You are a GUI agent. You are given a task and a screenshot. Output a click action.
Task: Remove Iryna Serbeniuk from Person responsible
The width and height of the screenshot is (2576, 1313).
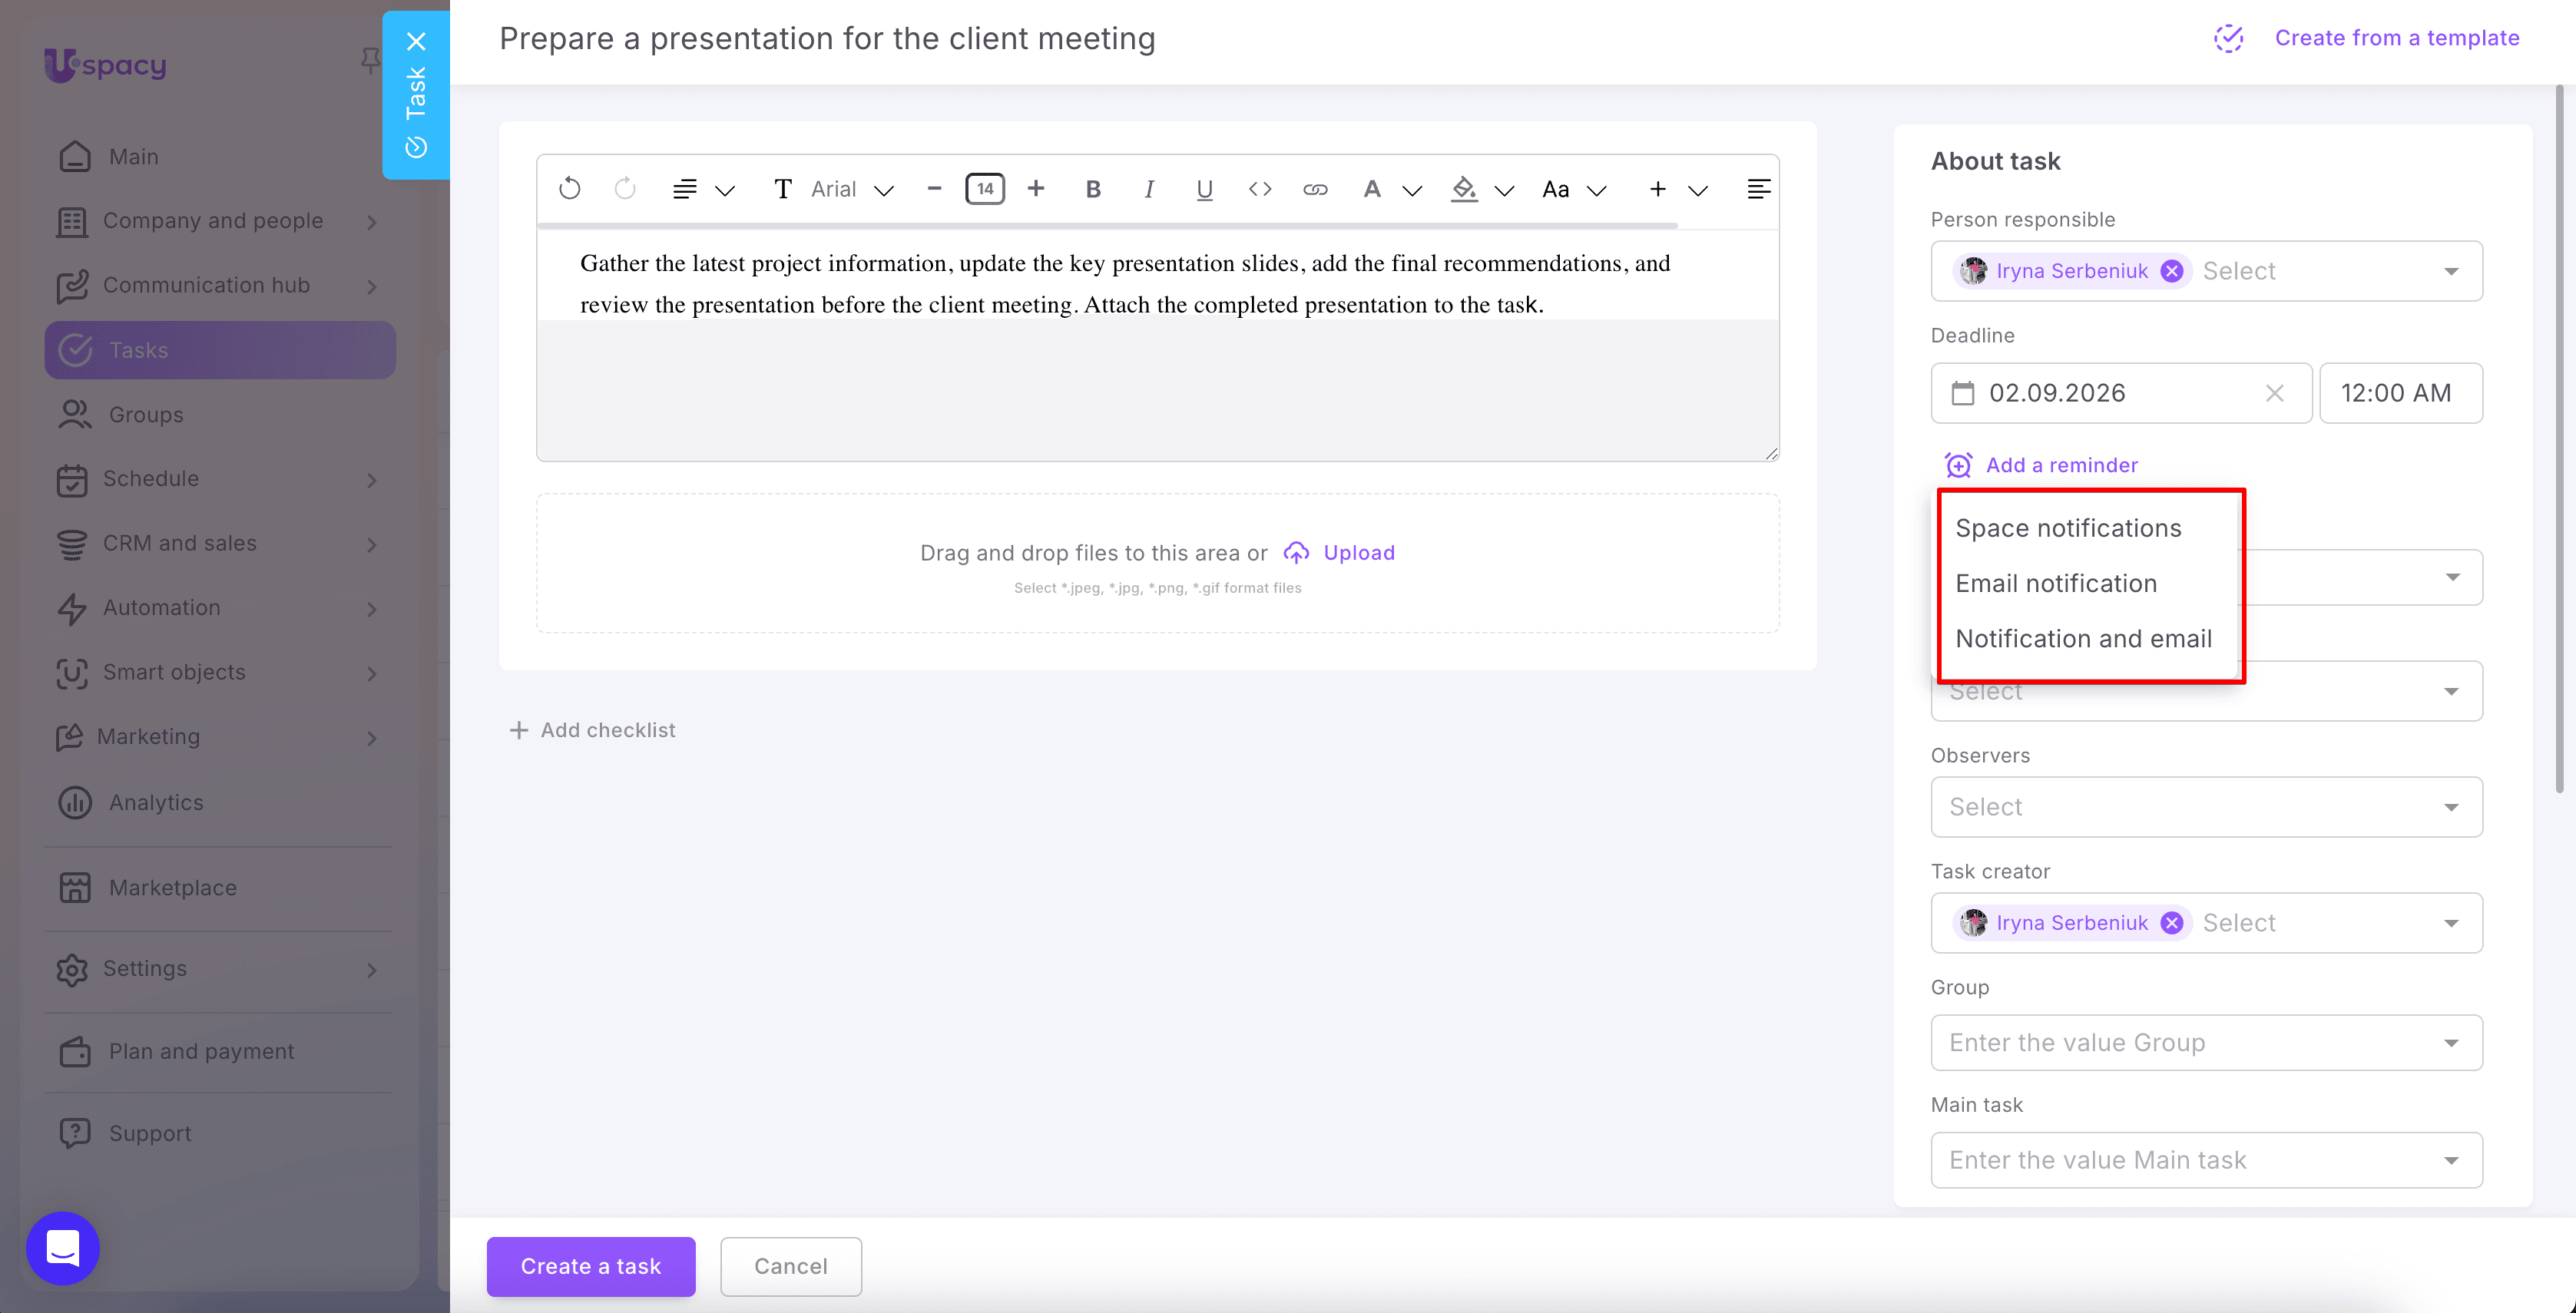click(2171, 271)
